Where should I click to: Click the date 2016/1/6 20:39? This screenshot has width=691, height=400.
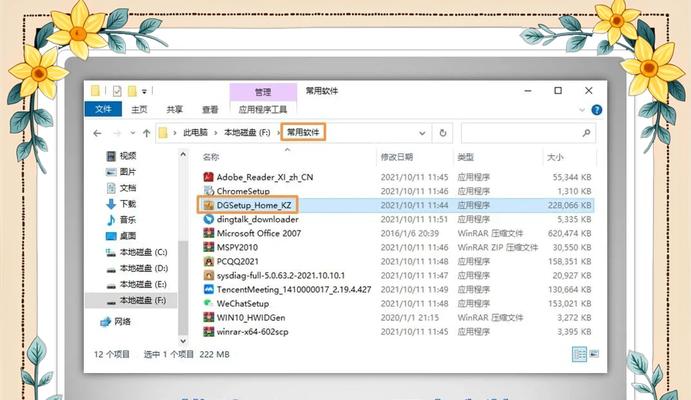(x=410, y=233)
